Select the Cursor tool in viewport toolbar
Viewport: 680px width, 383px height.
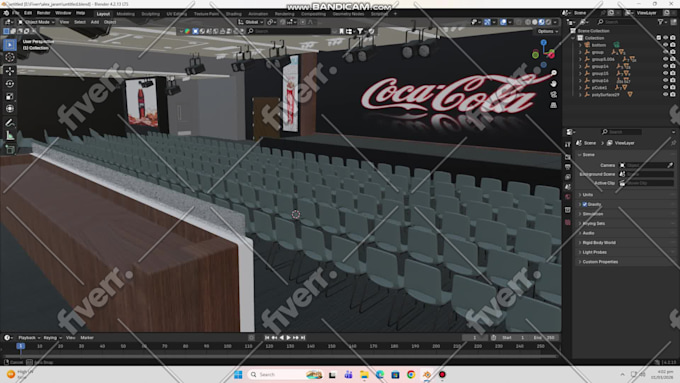[x=10, y=57]
